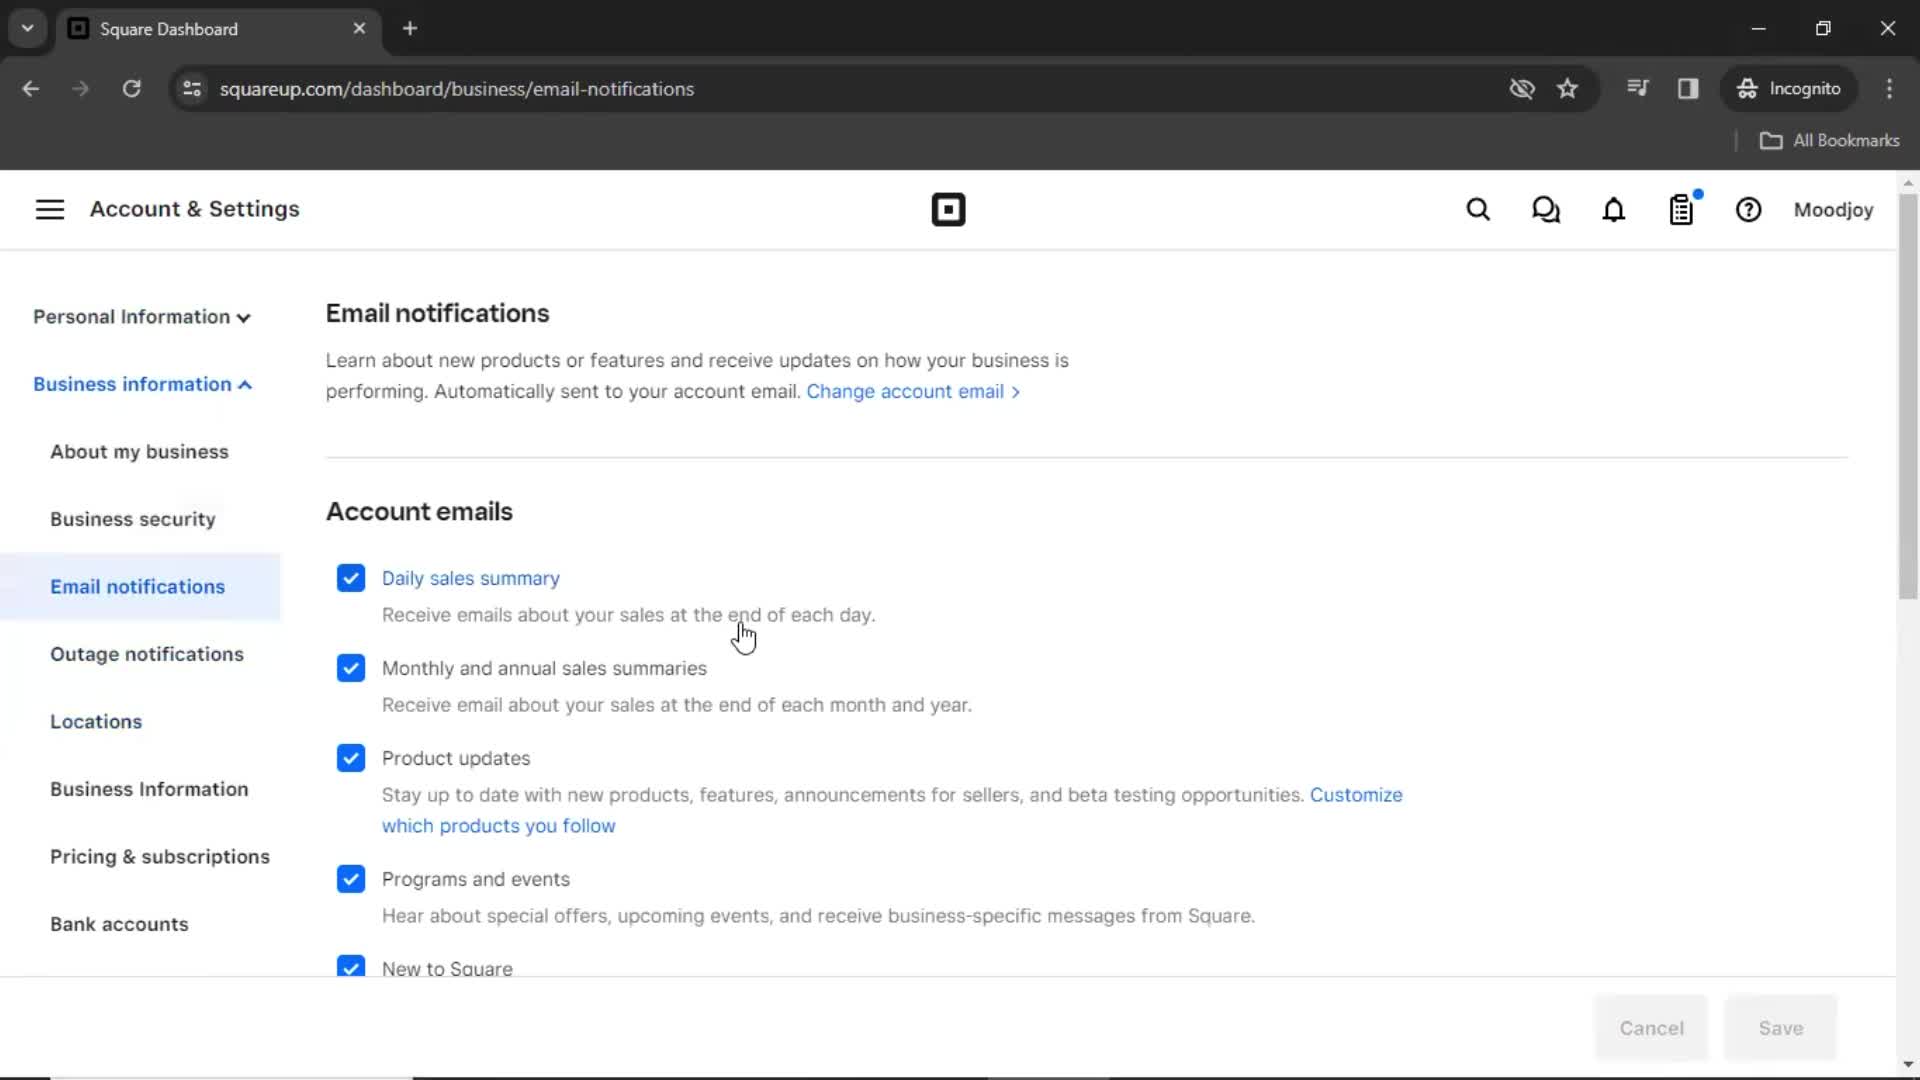Open All Bookmarks folder
The image size is (1920, 1080).
[1829, 141]
